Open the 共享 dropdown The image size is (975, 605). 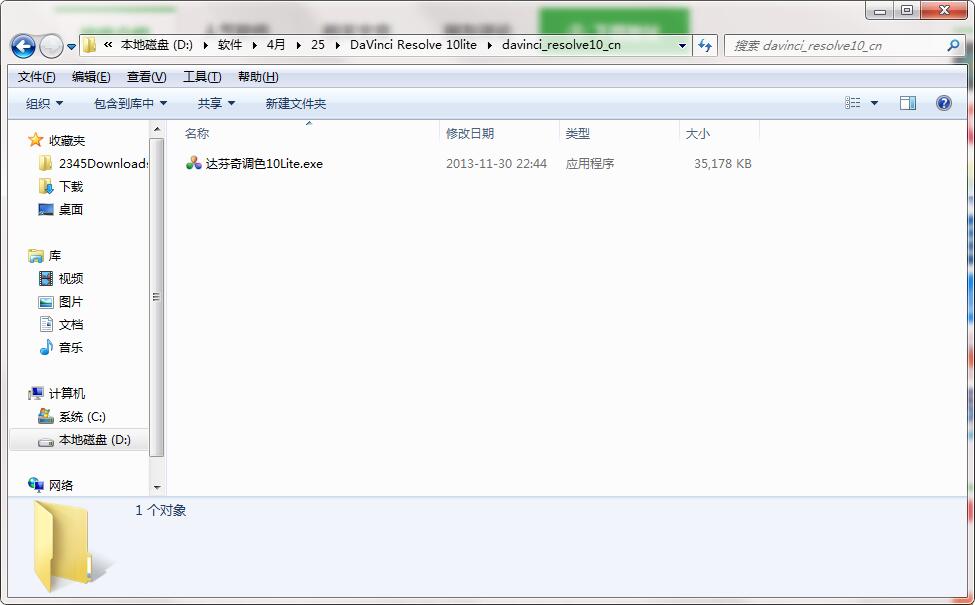[x=216, y=104]
